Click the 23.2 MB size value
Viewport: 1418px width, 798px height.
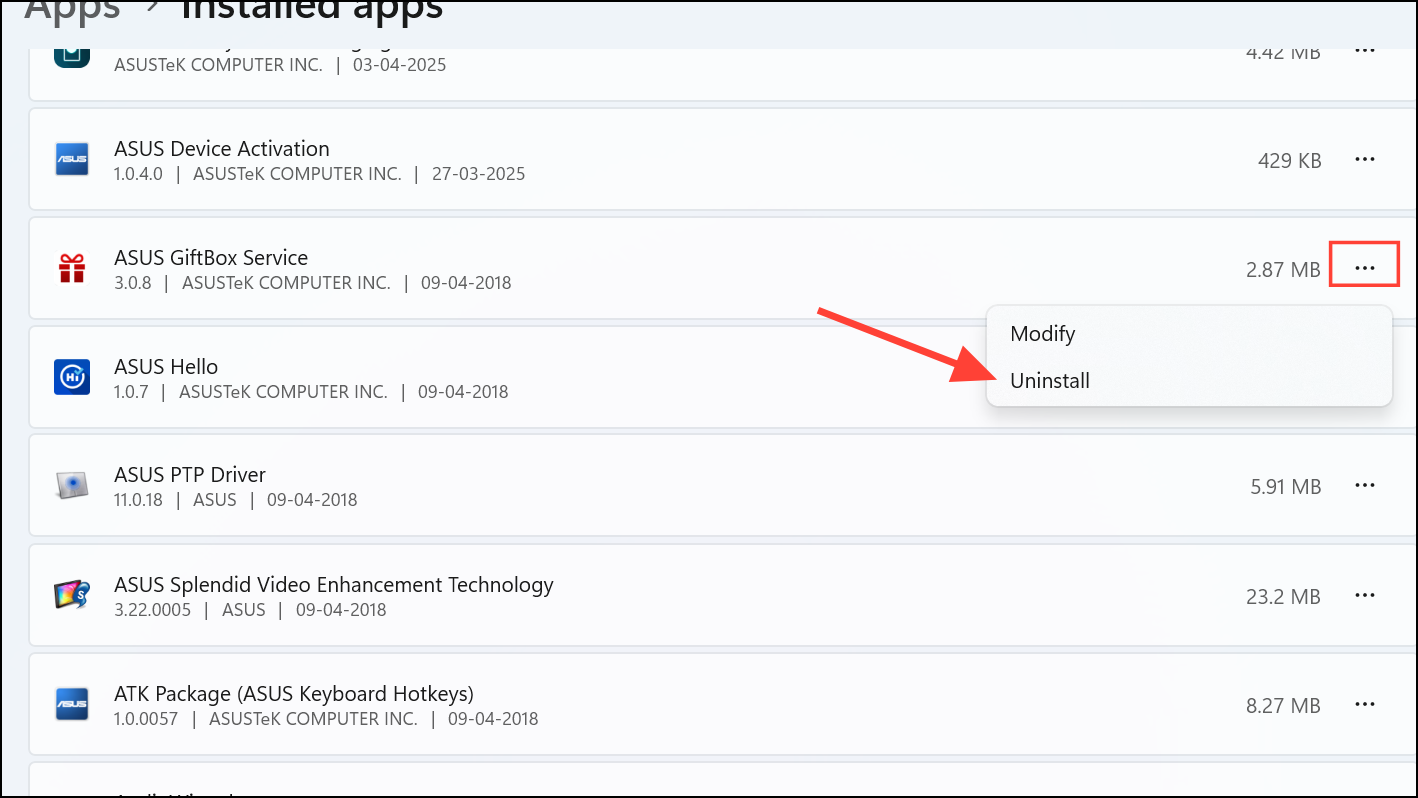pos(1283,596)
